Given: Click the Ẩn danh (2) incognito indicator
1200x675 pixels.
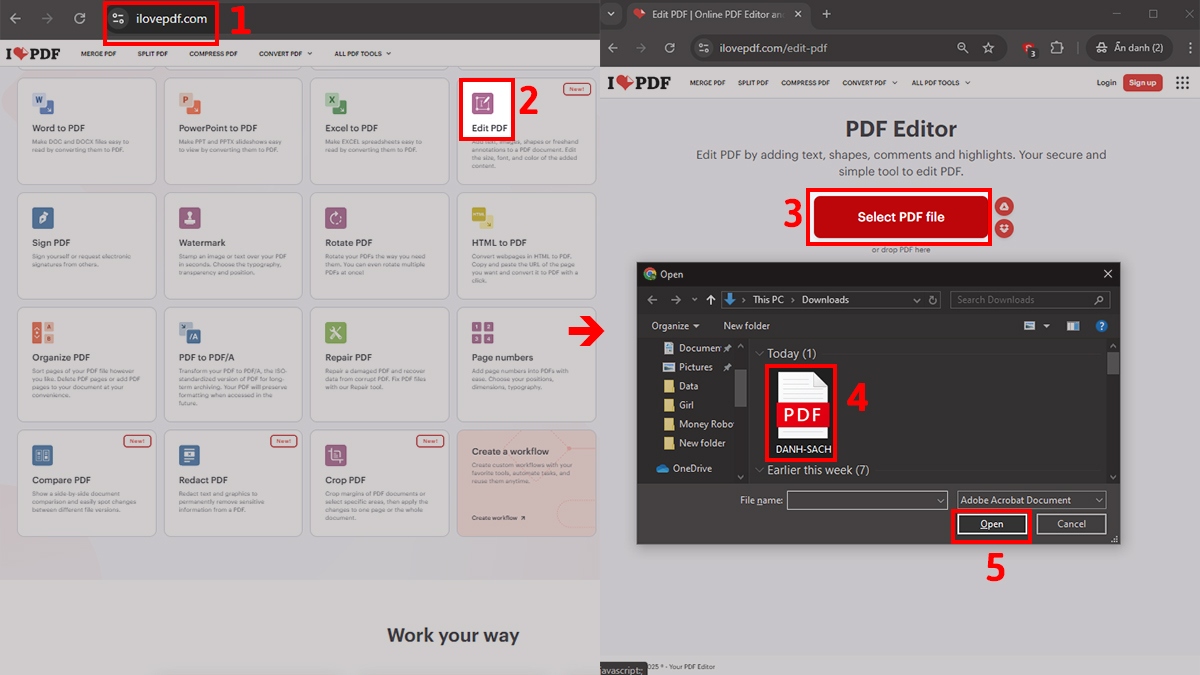Looking at the screenshot, I should [x=1128, y=48].
